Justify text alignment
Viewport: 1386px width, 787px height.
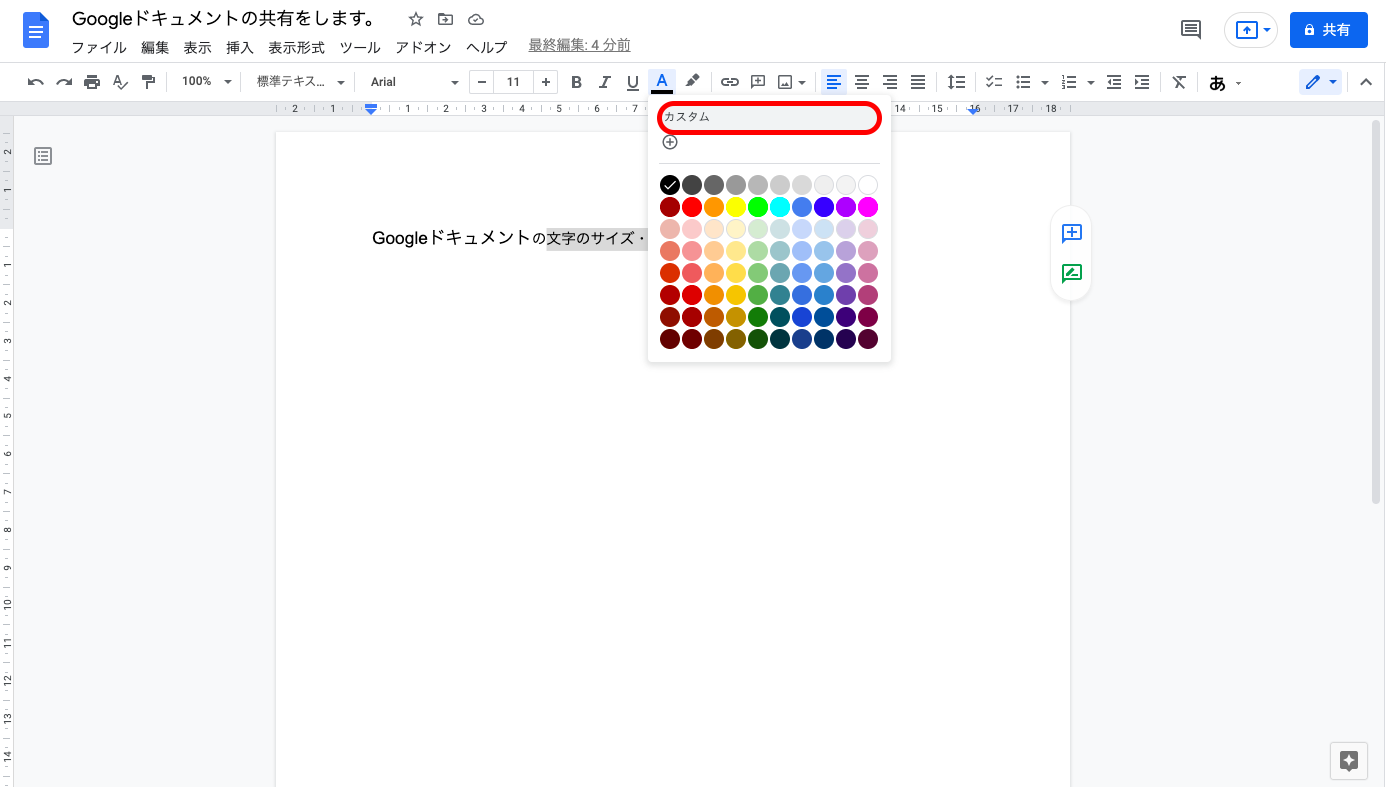point(918,82)
